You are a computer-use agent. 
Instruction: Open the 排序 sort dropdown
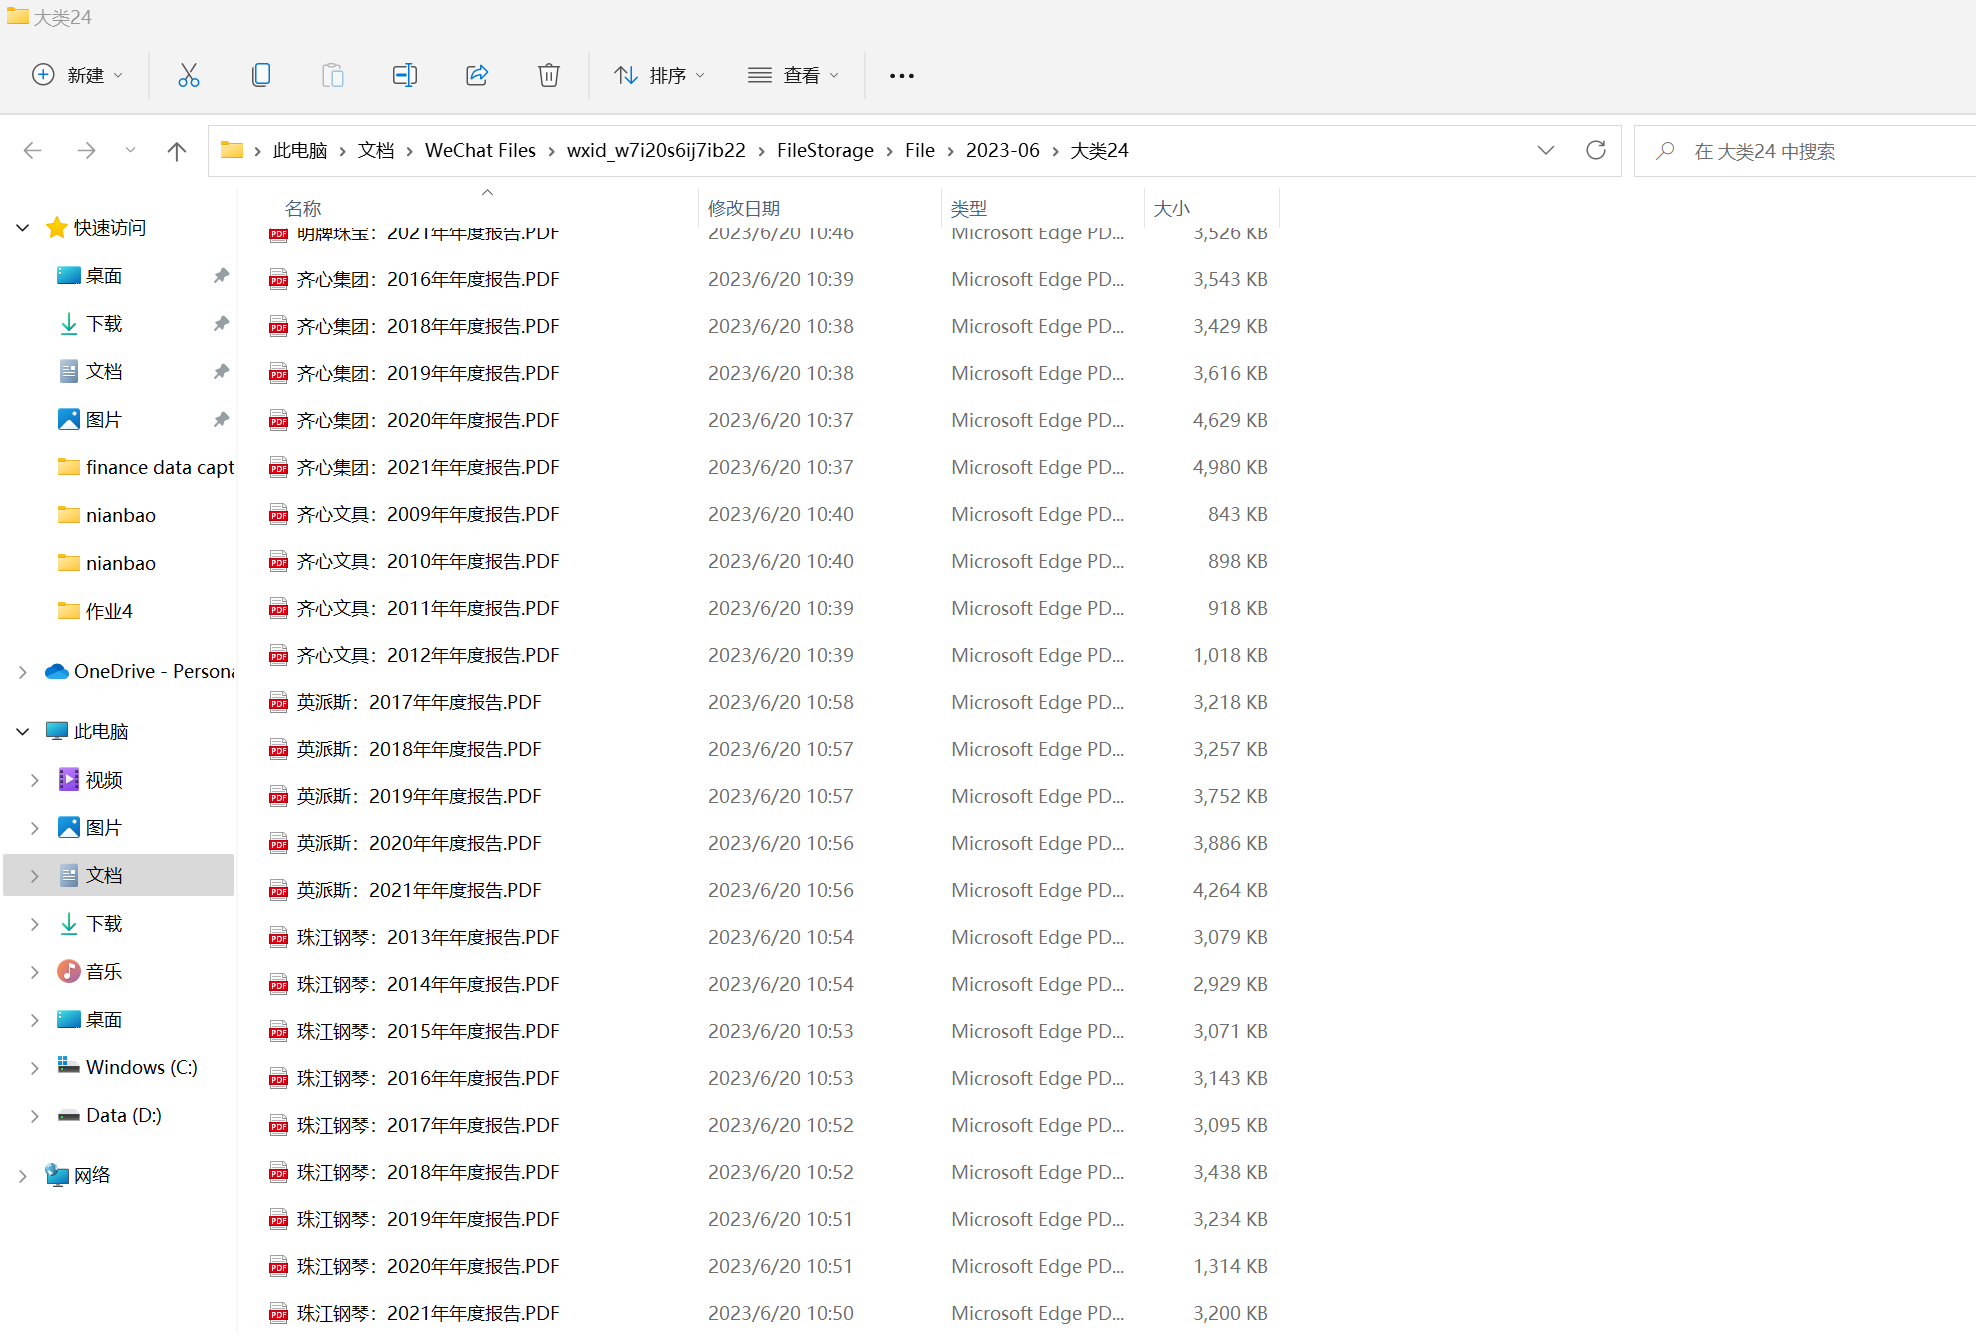point(659,75)
